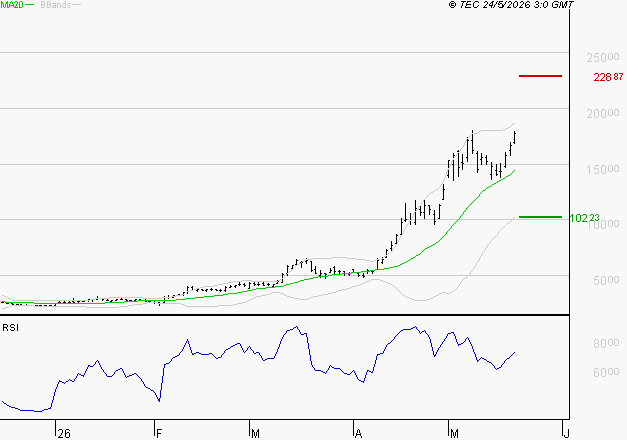Image resolution: width=627 pixels, height=440 pixels.
Task: Click the green support level line
Action: coord(540,217)
